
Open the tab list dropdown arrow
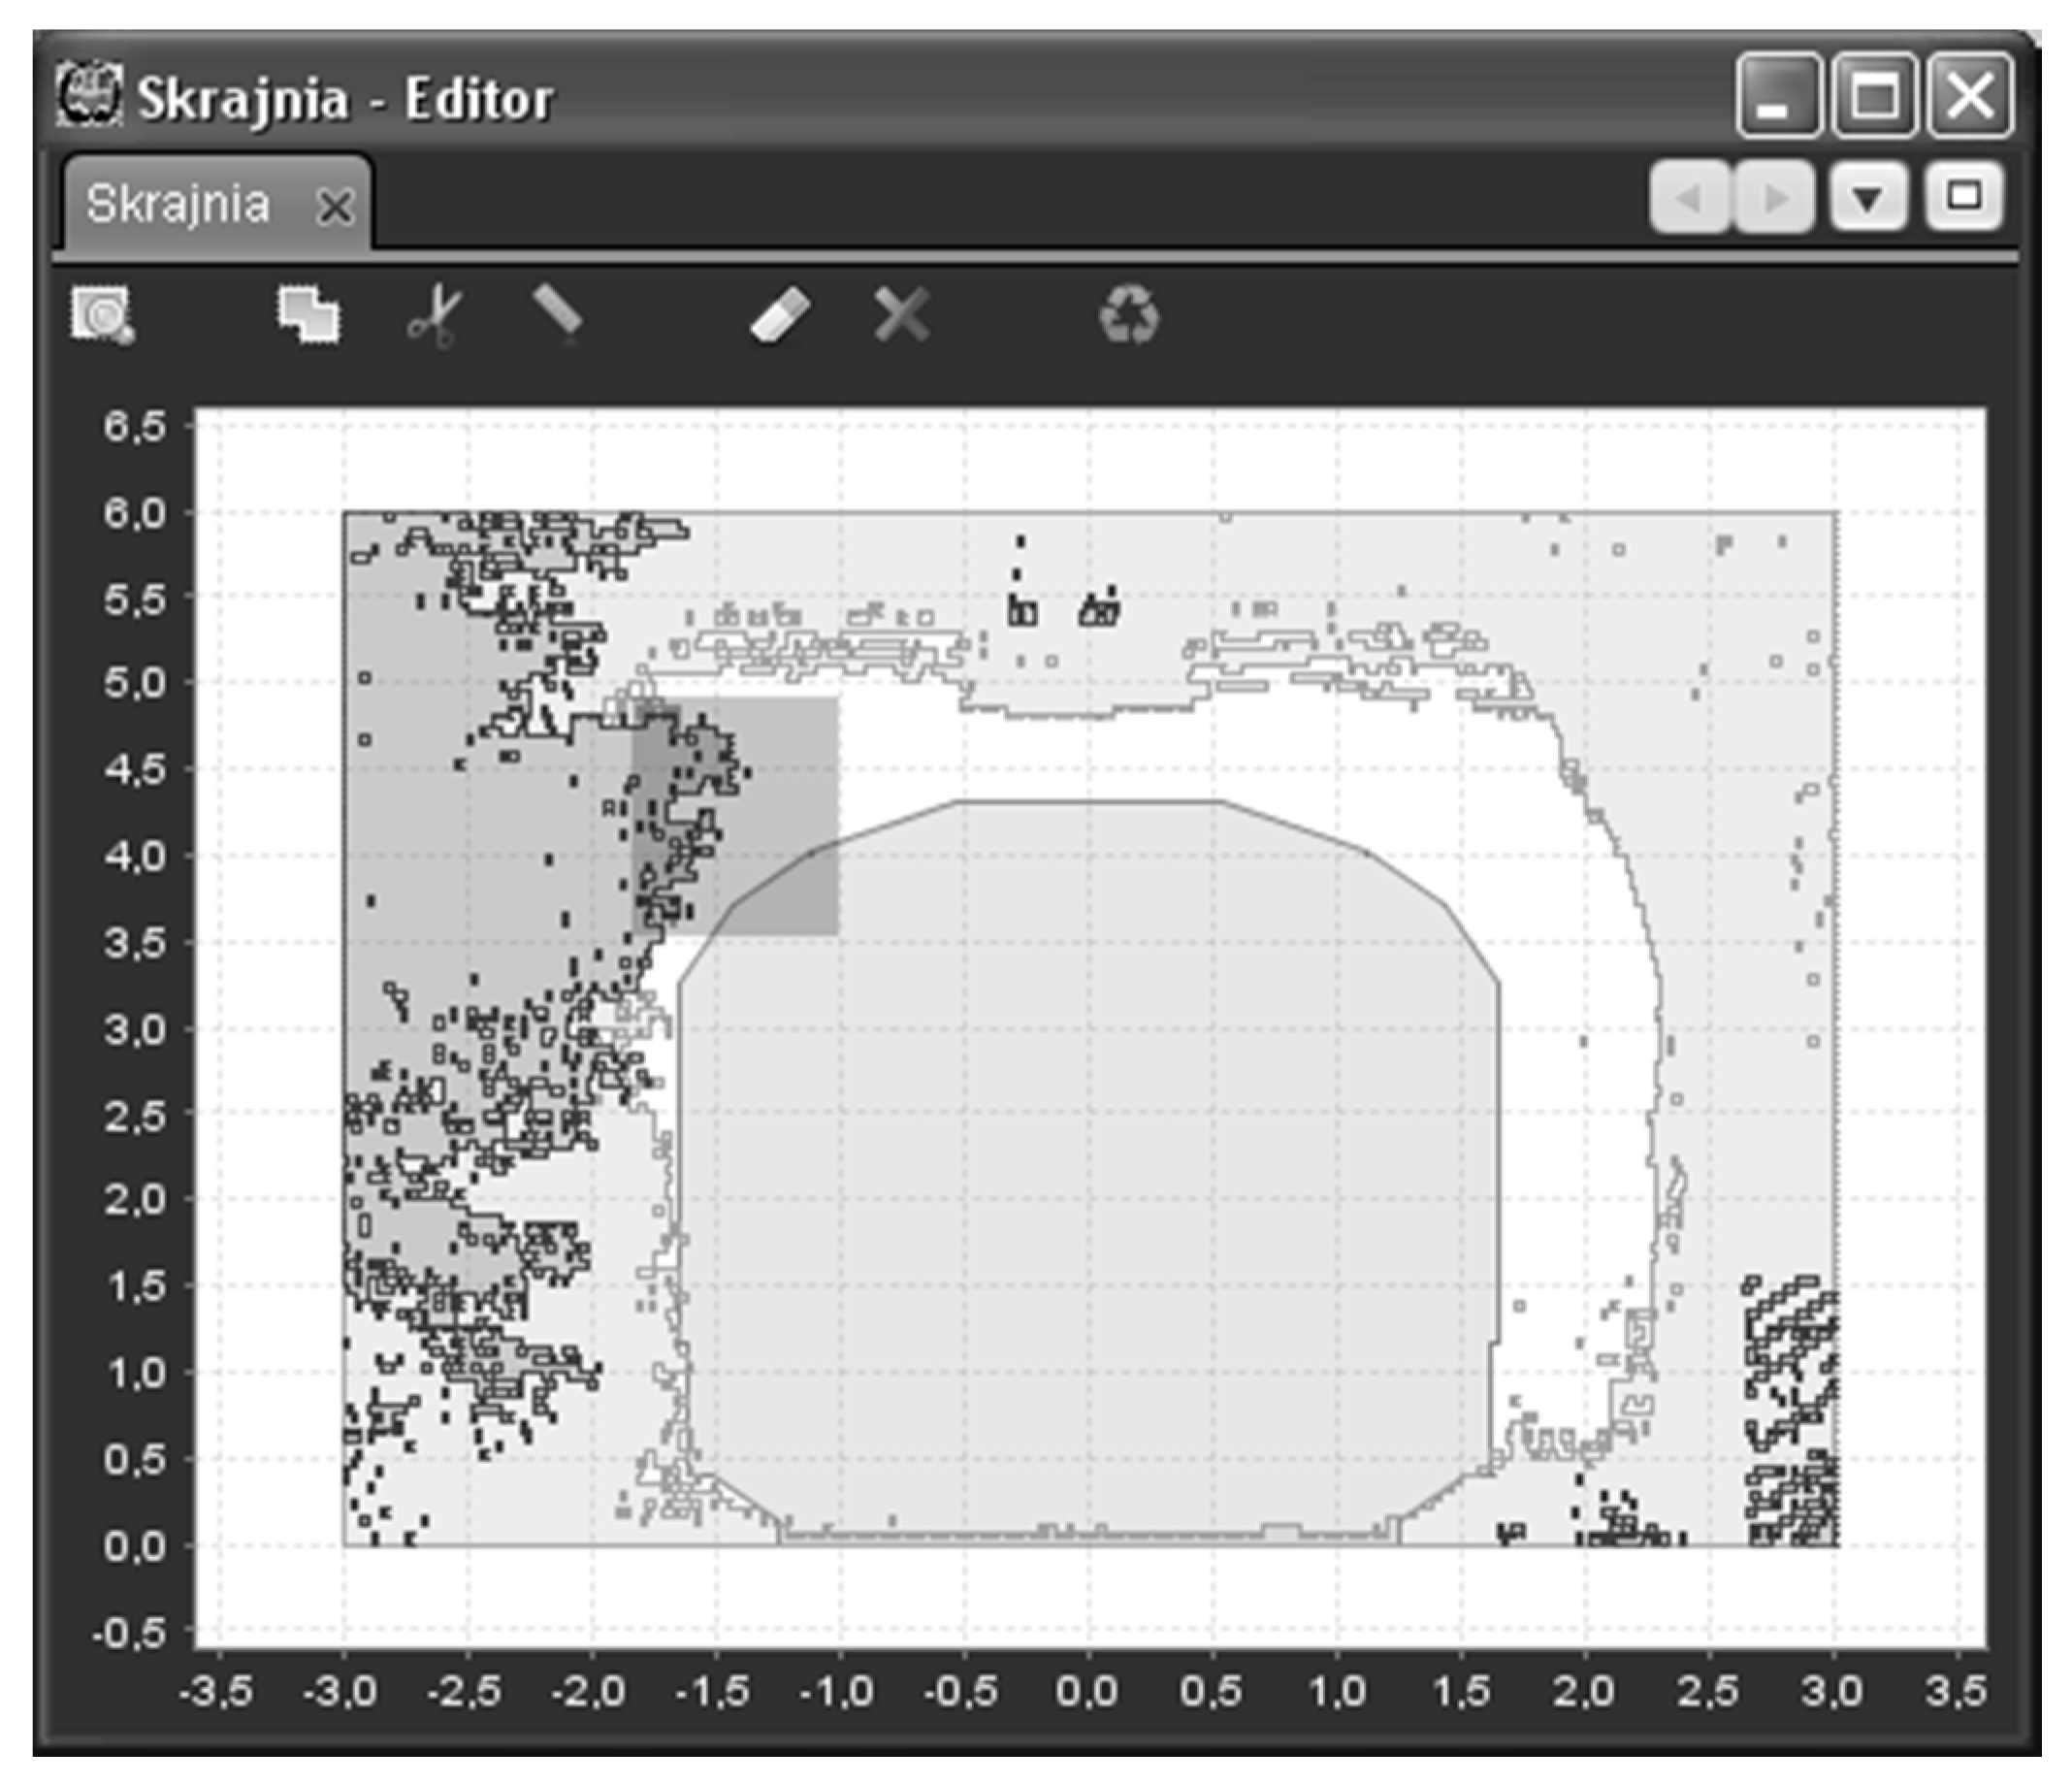pos(1868,197)
